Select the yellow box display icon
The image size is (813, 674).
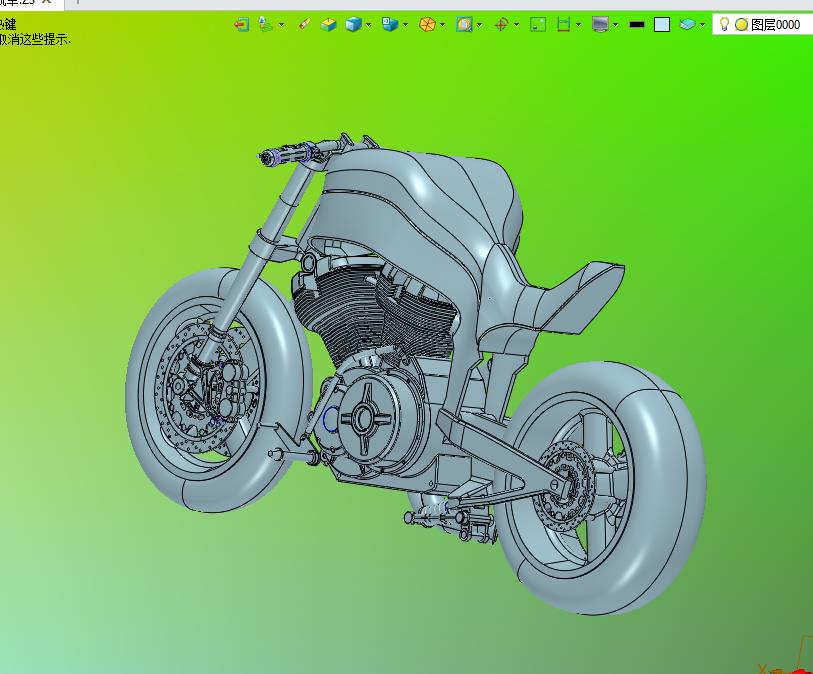point(328,24)
